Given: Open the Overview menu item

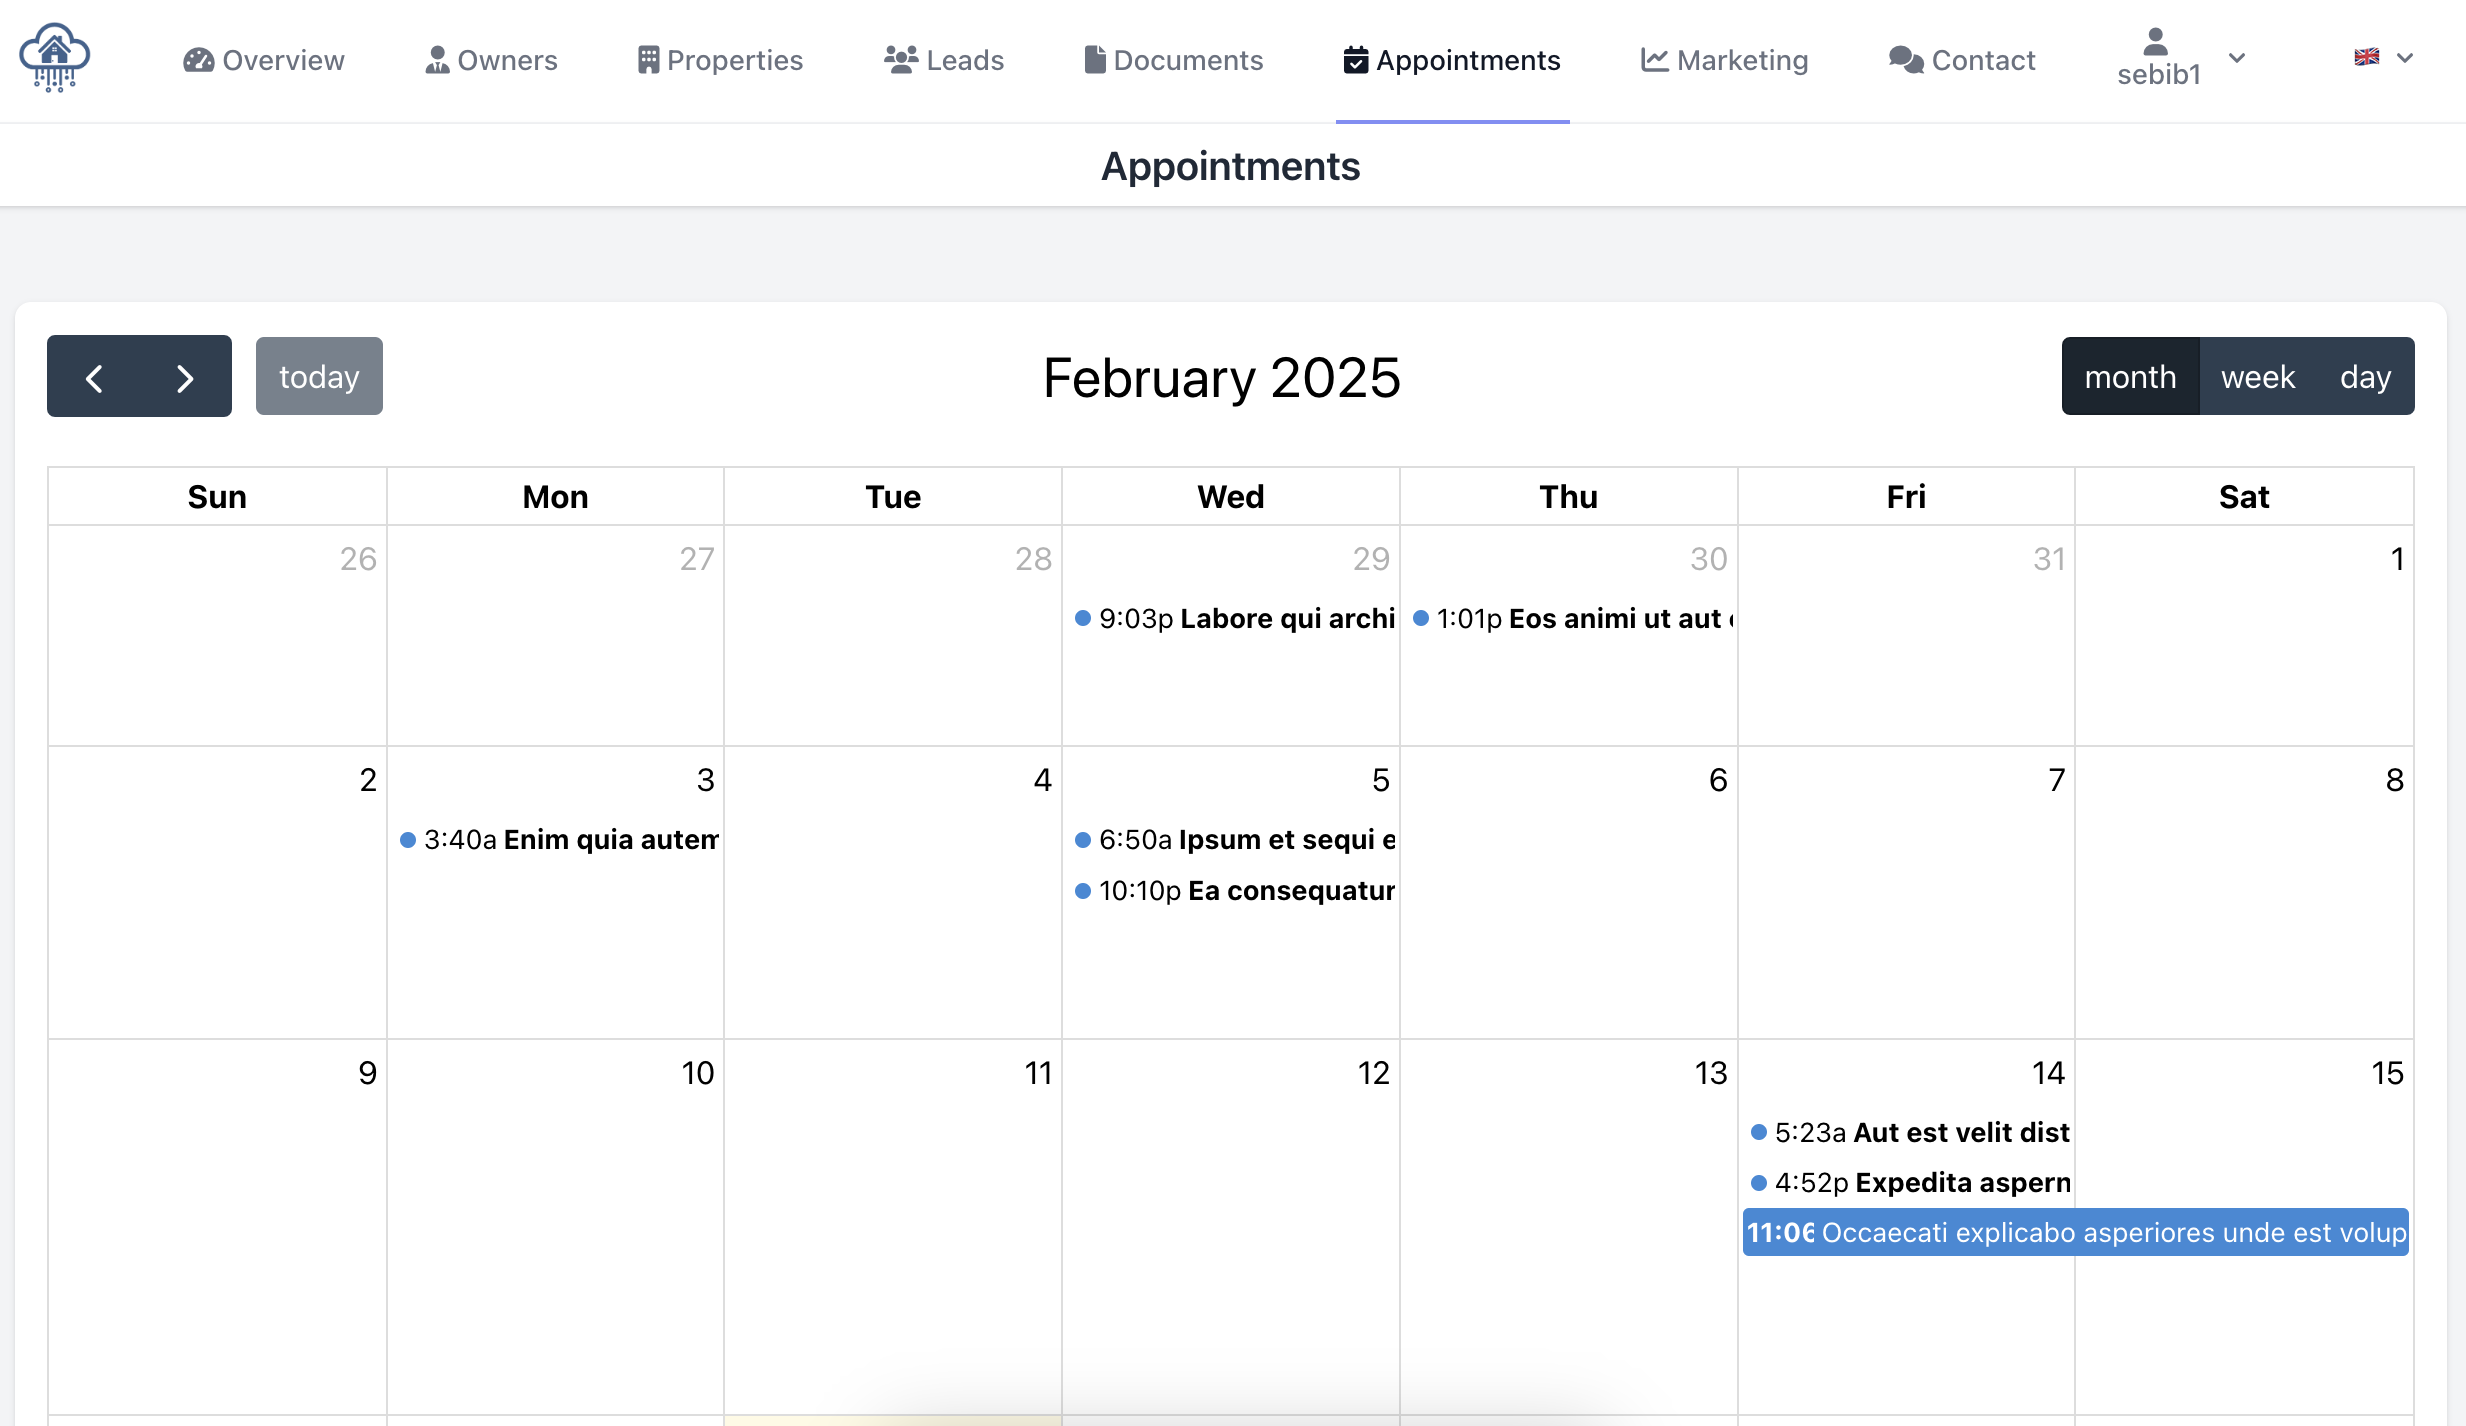Looking at the screenshot, I should 264,60.
